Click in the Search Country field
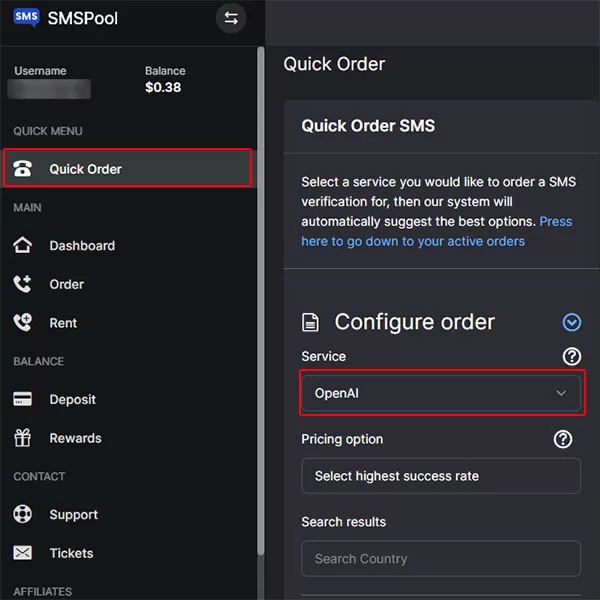 click(x=441, y=558)
